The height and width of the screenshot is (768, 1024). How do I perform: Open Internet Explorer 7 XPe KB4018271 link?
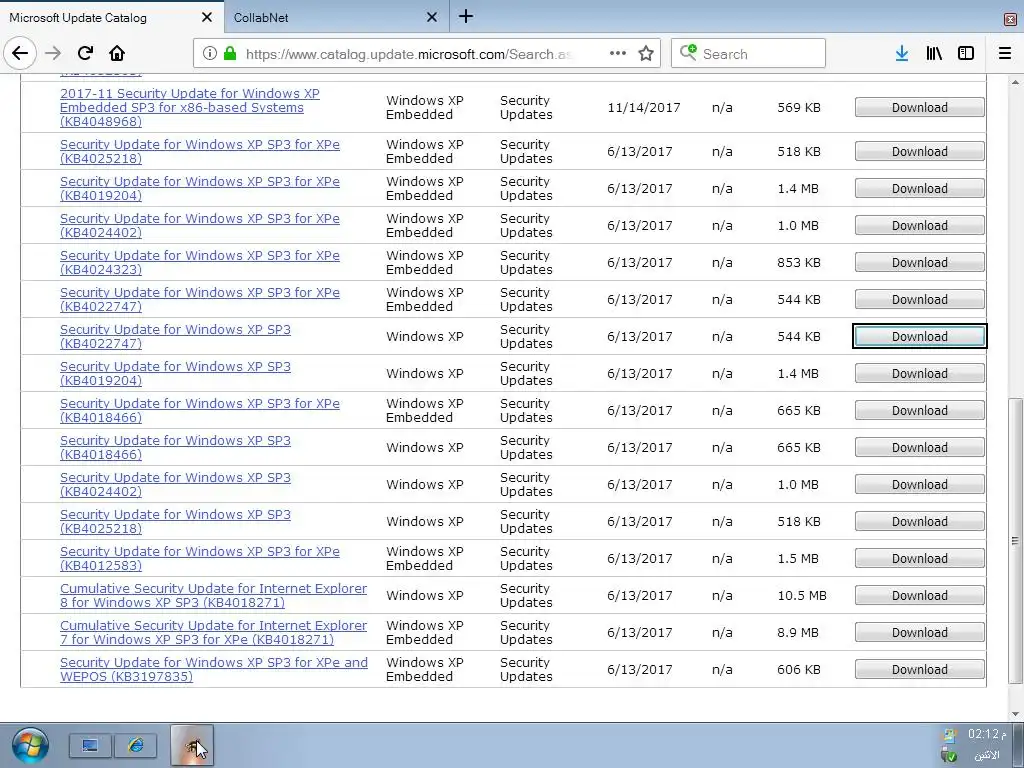click(214, 632)
